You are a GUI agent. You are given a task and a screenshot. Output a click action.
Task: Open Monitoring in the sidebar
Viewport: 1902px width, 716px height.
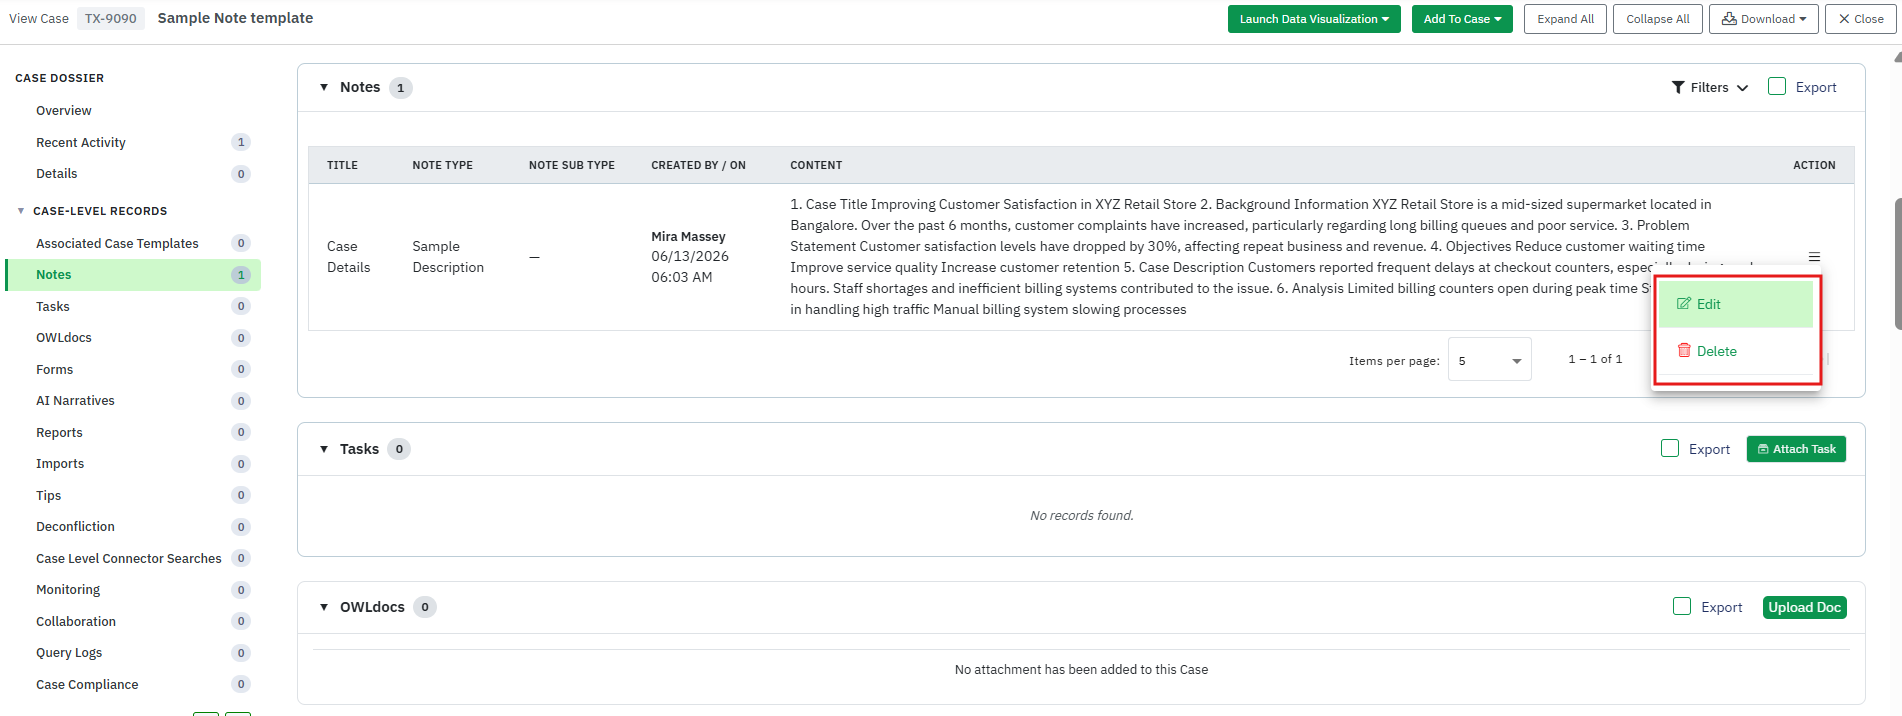(68, 590)
